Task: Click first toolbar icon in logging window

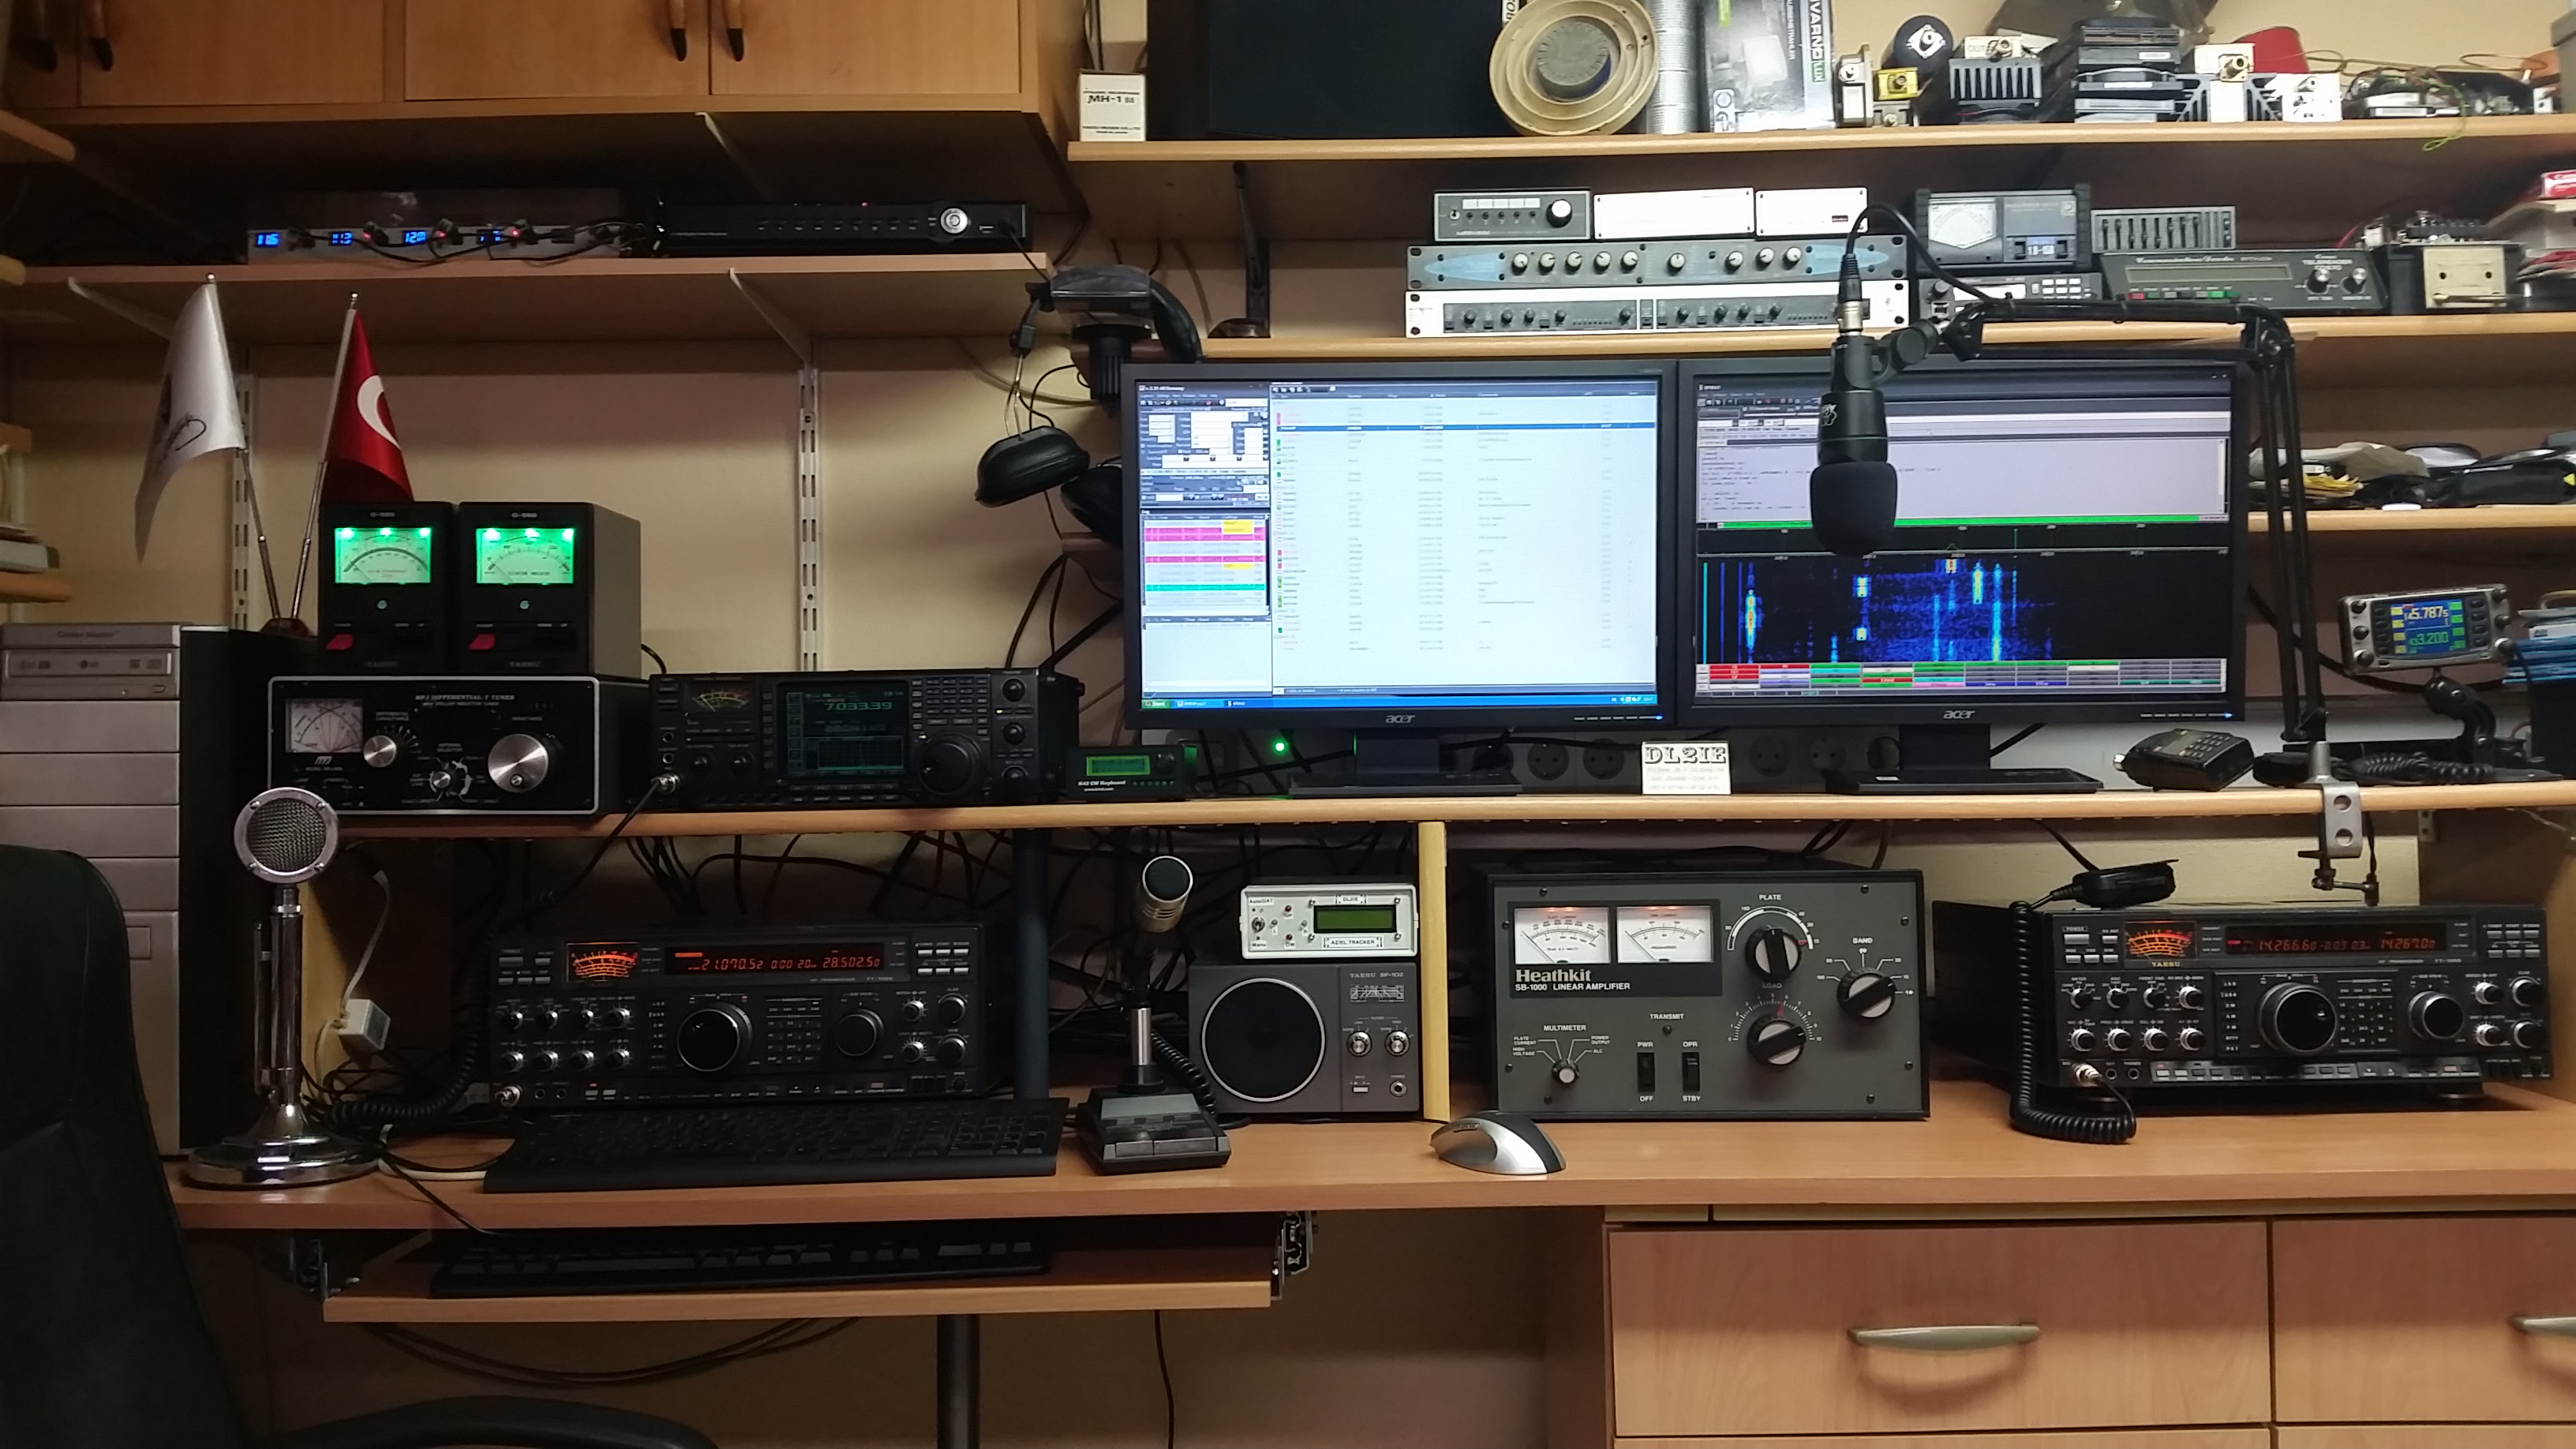Action: (x=1143, y=403)
